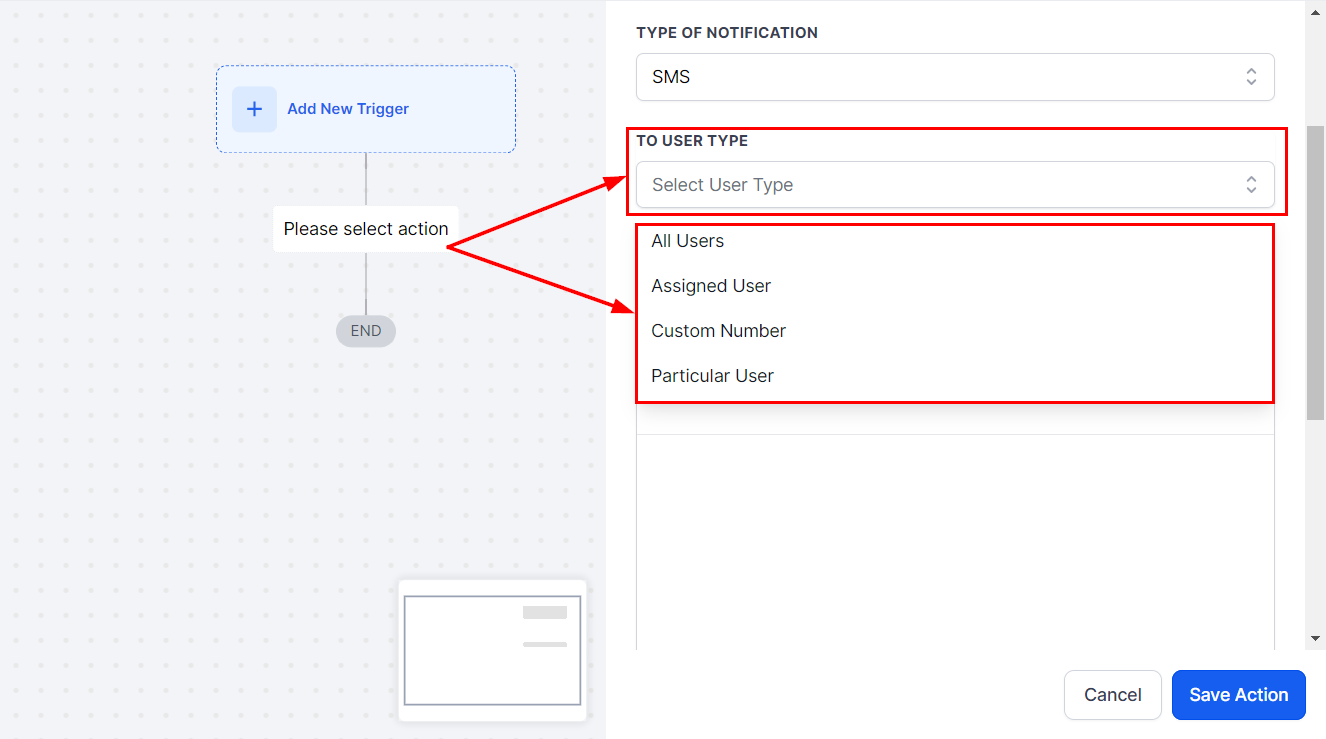Image resolution: width=1326 pixels, height=739 pixels.
Task: Pick Custom Number from the options
Action: [719, 331]
